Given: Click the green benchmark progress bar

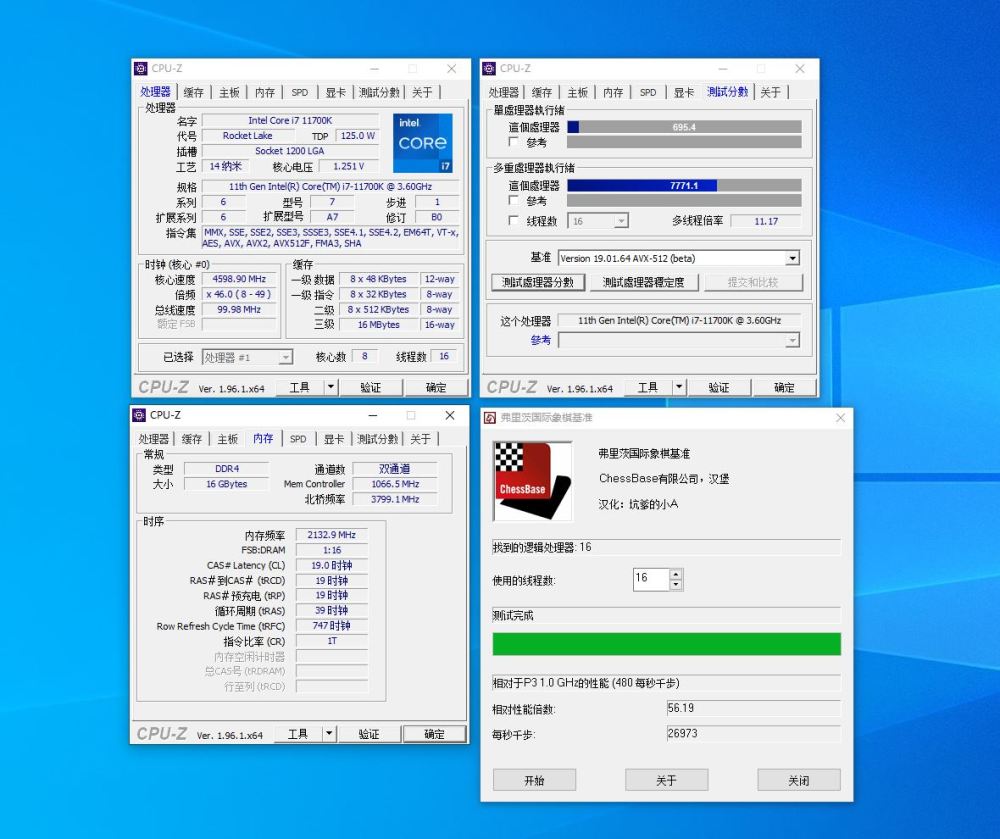Looking at the screenshot, I should coord(667,643).
